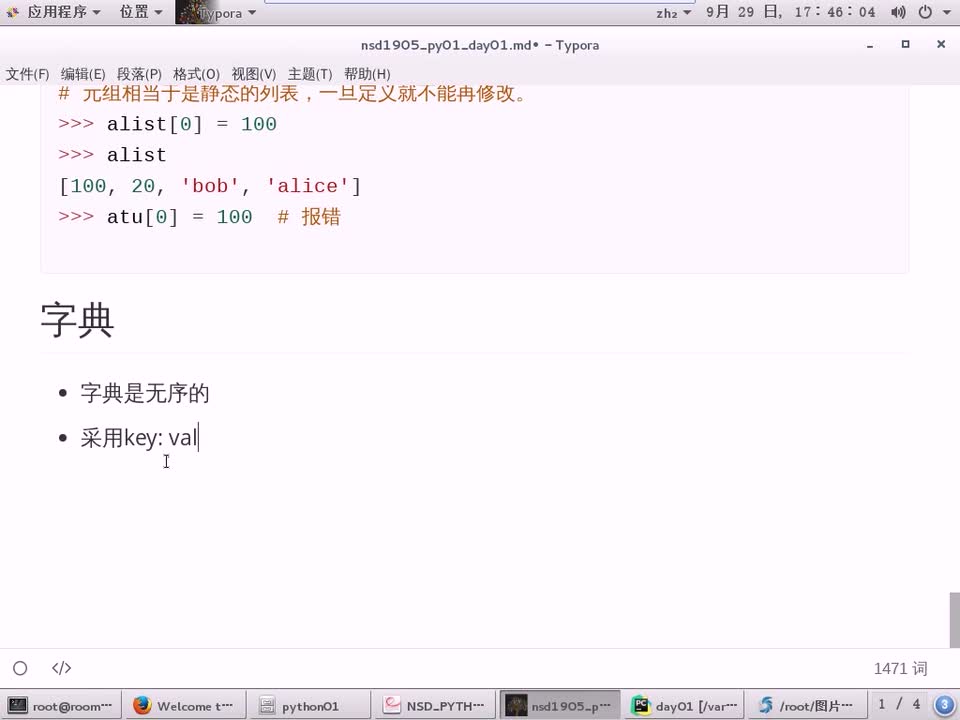This screenshot has width=960, height=720.
Task: Maximize the Typora window
Action: click(906, 44)
